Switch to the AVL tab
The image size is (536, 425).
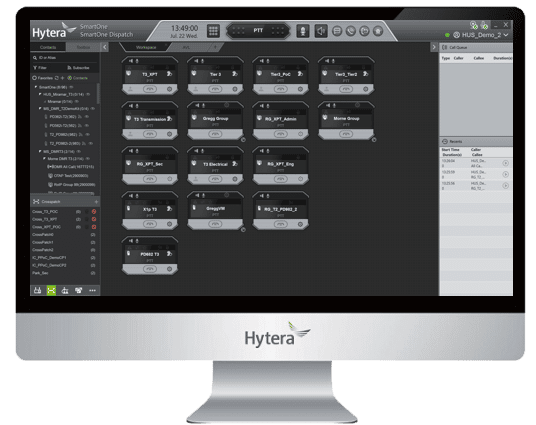coord(186,47)
